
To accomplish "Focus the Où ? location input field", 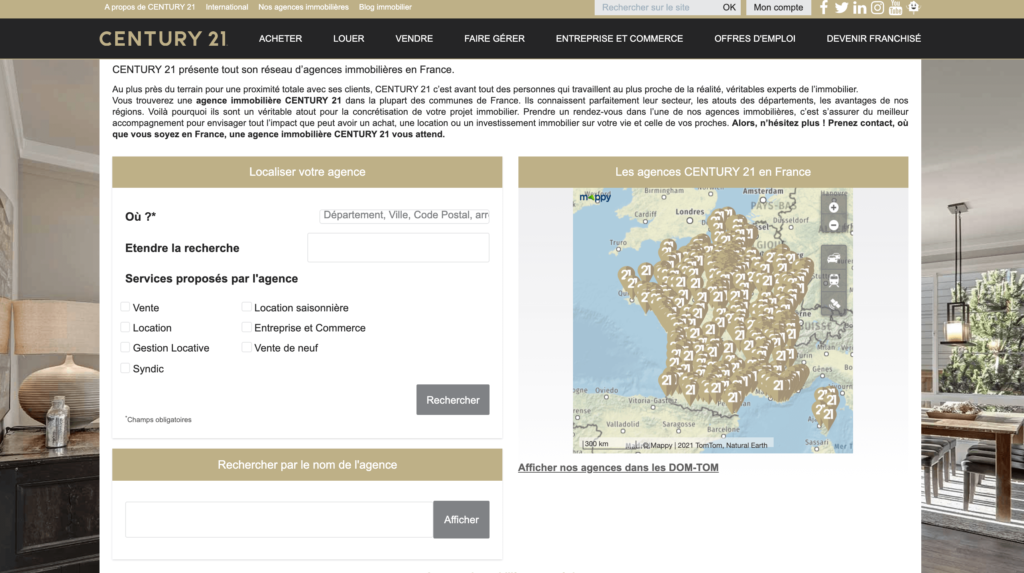I will tap(404, 215).
